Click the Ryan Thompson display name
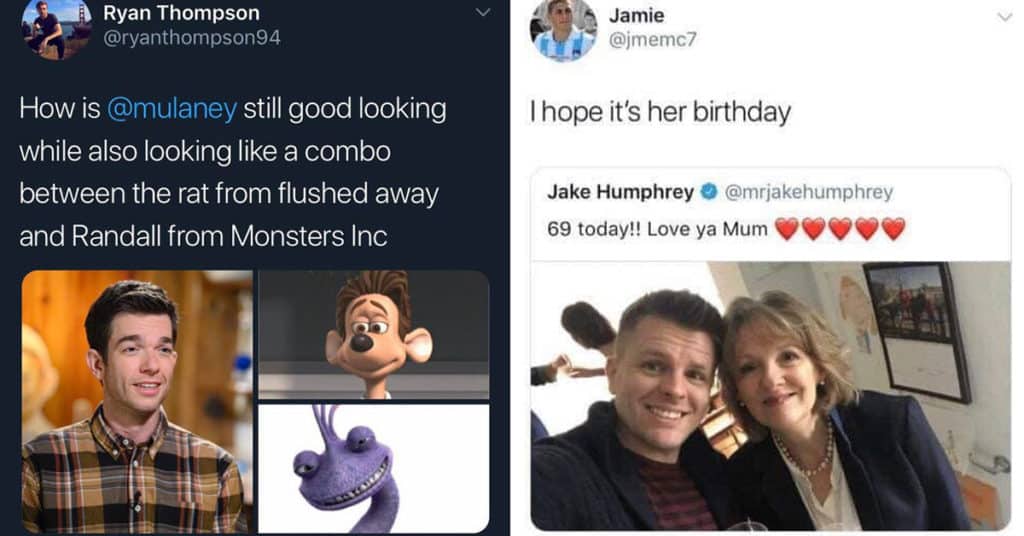This screenshot has width=1024, height=536. (x=182, y=12)
